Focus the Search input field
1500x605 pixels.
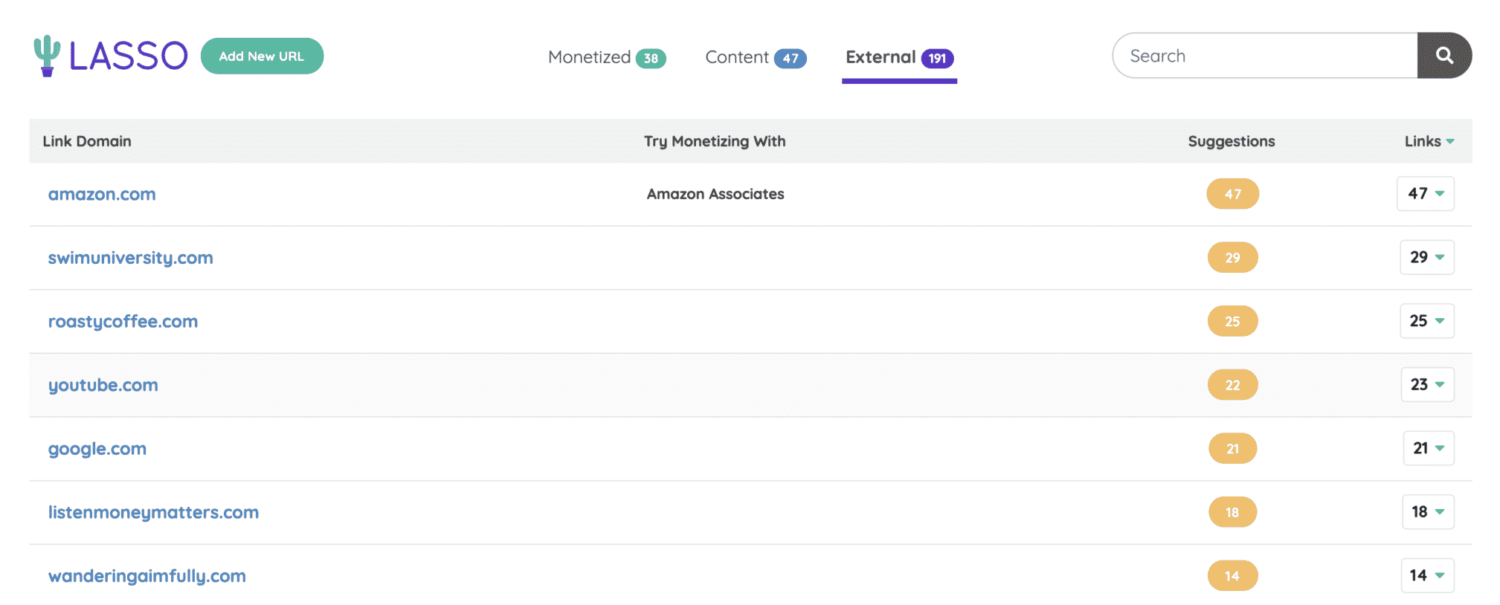click(x=1265, y=56)
